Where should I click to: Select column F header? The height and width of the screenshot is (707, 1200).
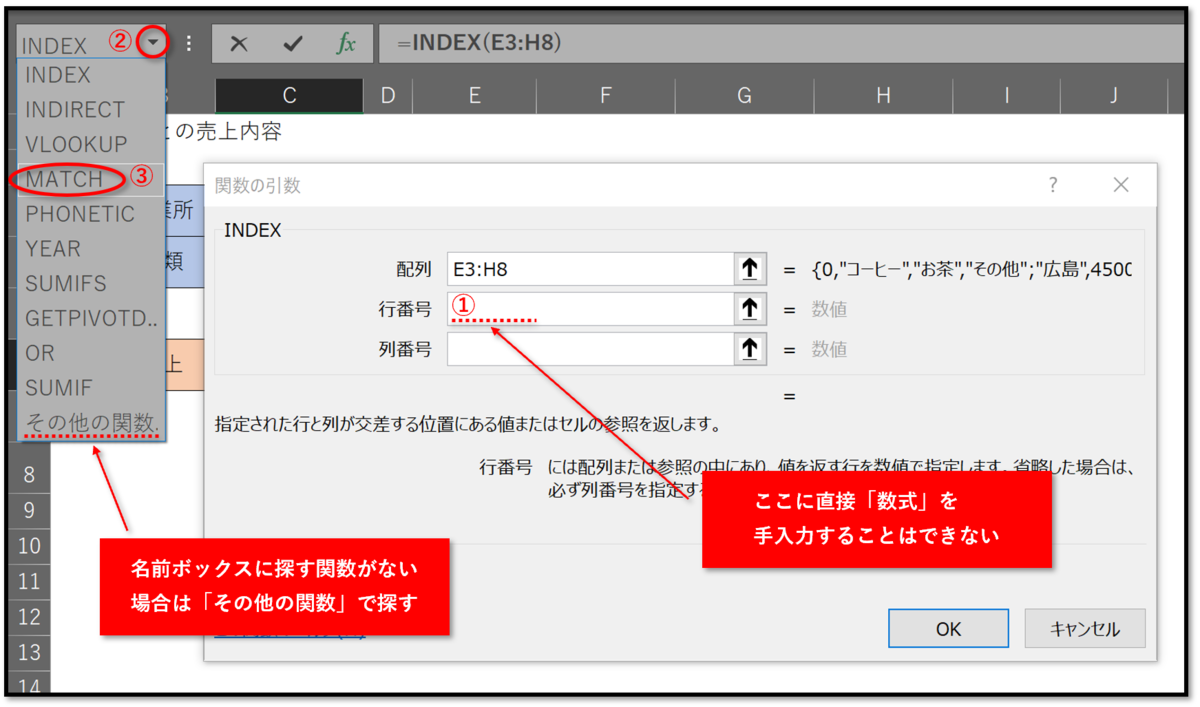coord(606,96)
